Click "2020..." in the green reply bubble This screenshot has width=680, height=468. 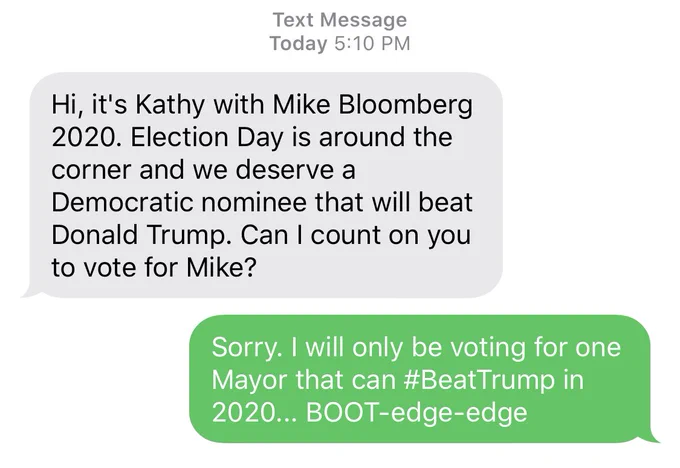coord(255,412)
